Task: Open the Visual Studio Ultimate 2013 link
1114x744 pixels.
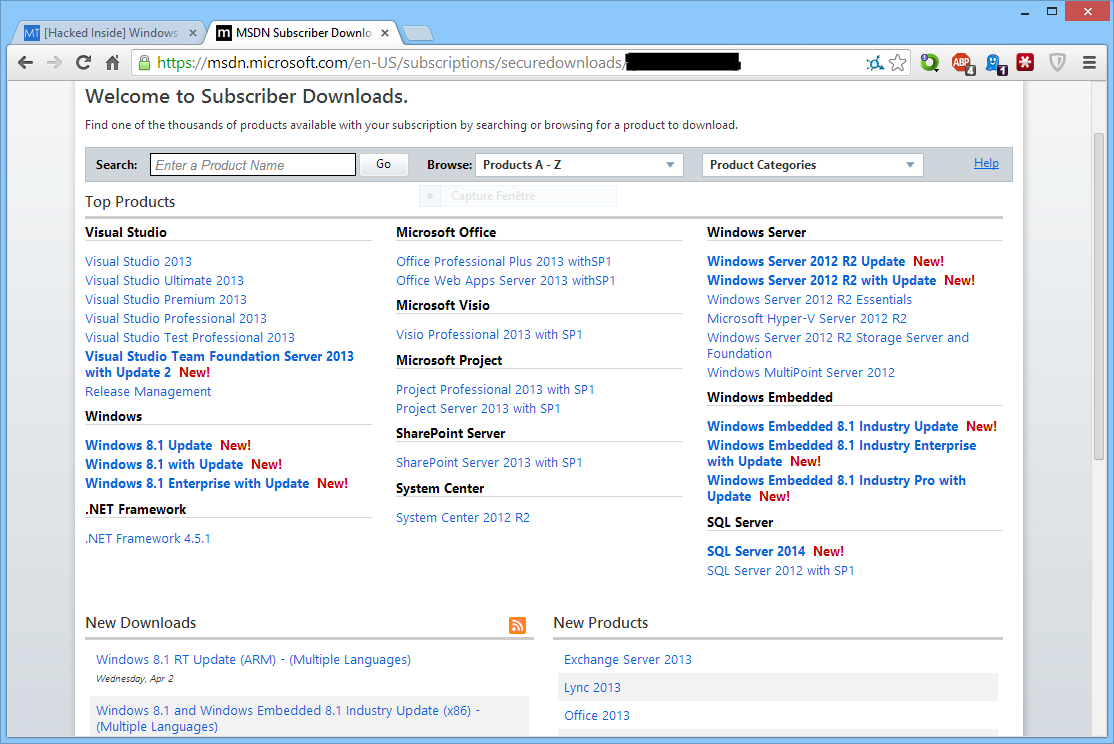Action: [164, 281]
